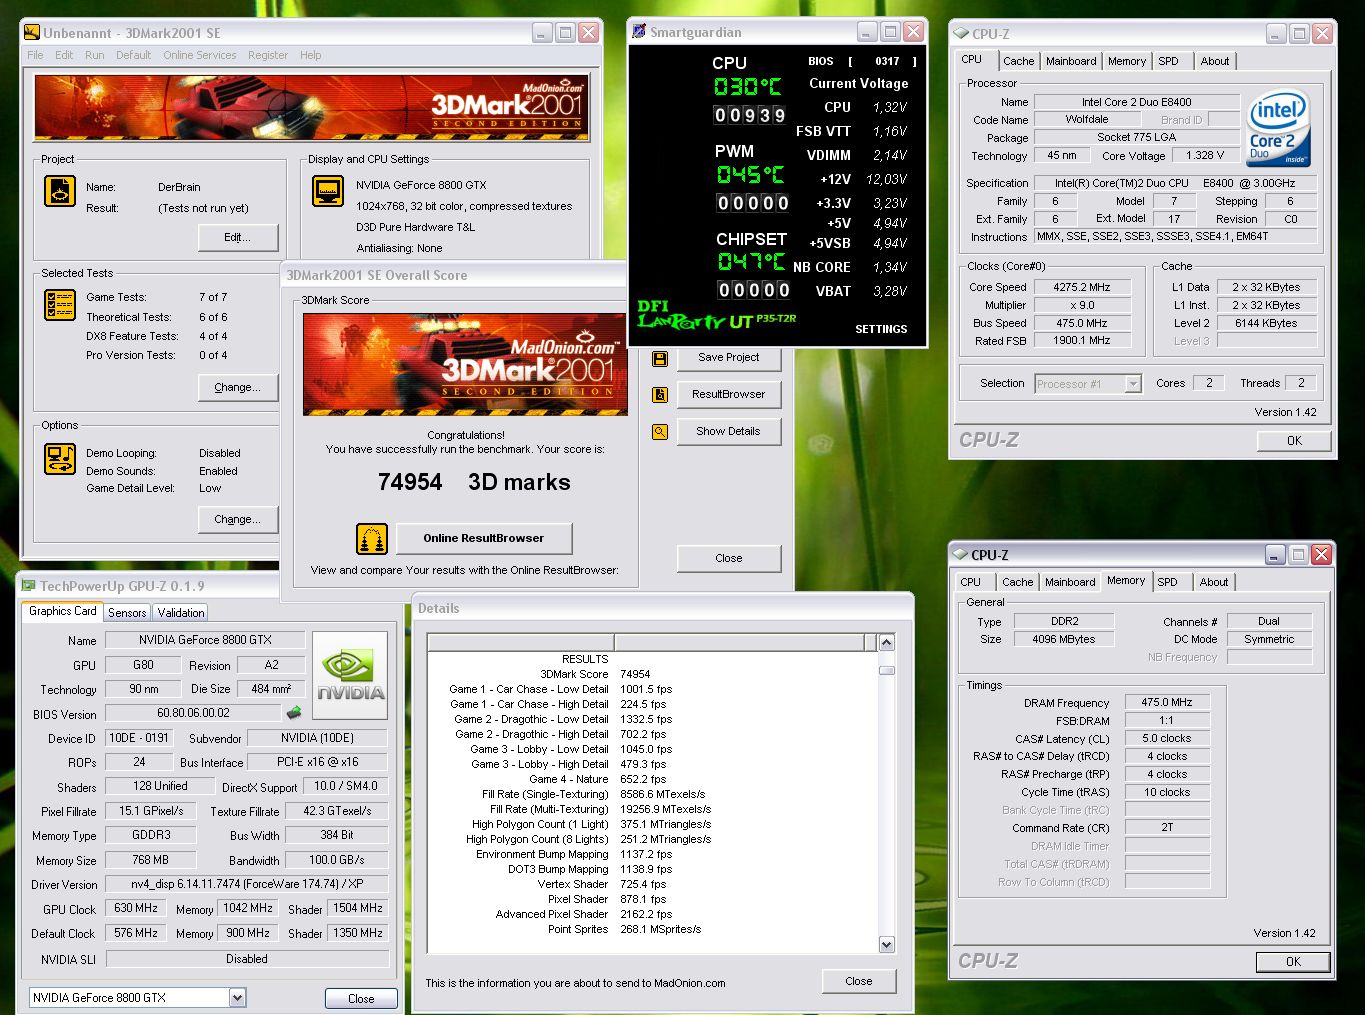Screen dimensions: 1365x1015
Task: Click the Edit... button in Project section
Action: pyautogui.click(x=237, y=237)
